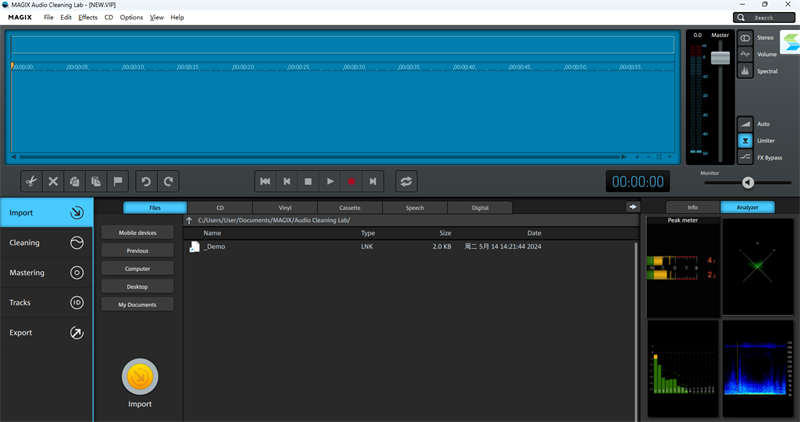Open the Options menu
The width and height of the screenshot is (800, 422).
tap(131, 17)
